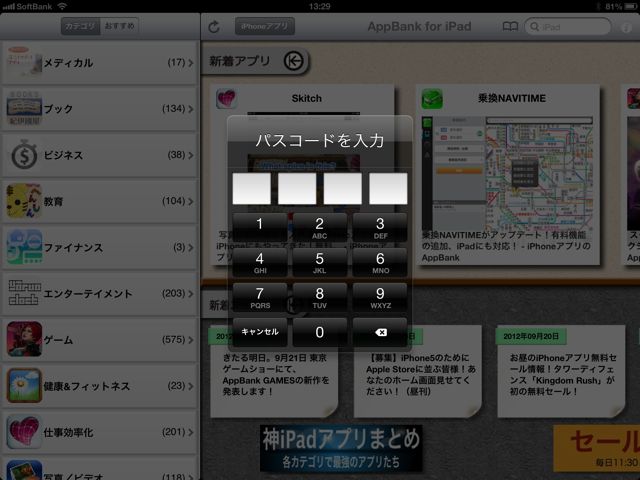Select the エンターテイメント category icon
Image resolution: width=640 pixels, height=480 pixels.
pyautogui.click(x=24, y=293)
